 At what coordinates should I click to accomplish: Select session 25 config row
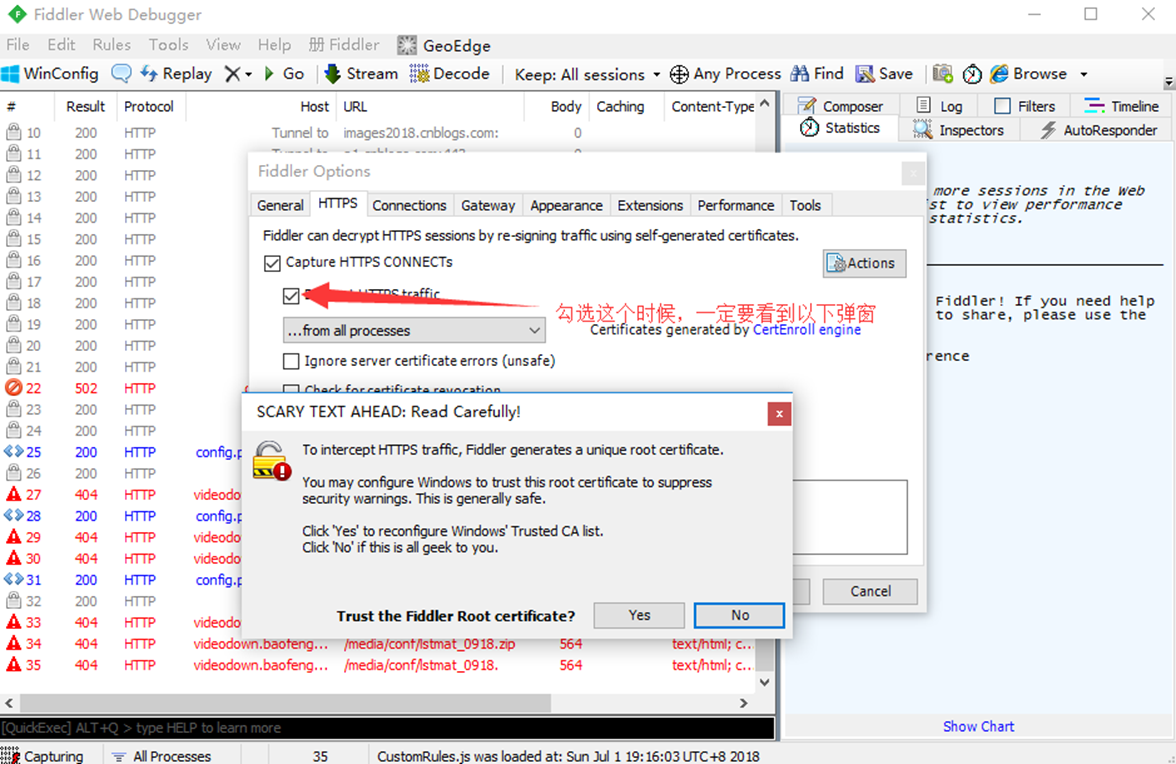tap(124, 452)
